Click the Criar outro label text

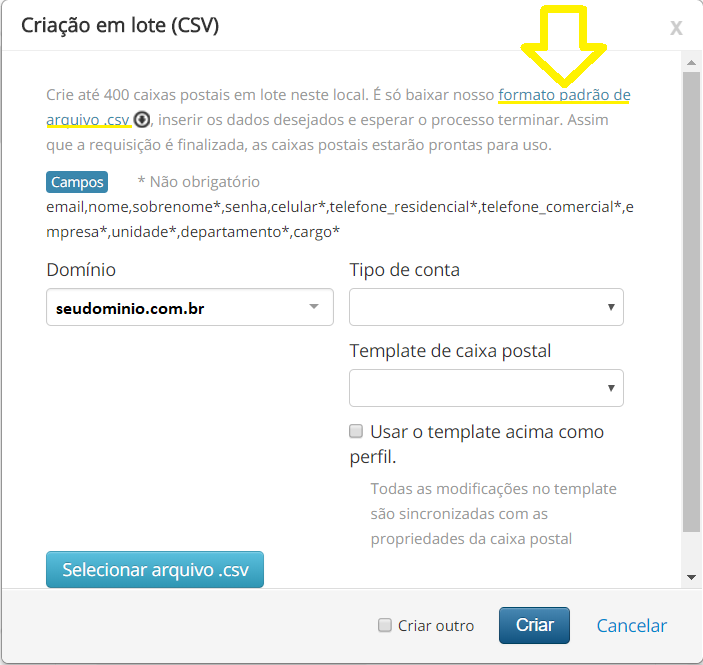[436, 626]
